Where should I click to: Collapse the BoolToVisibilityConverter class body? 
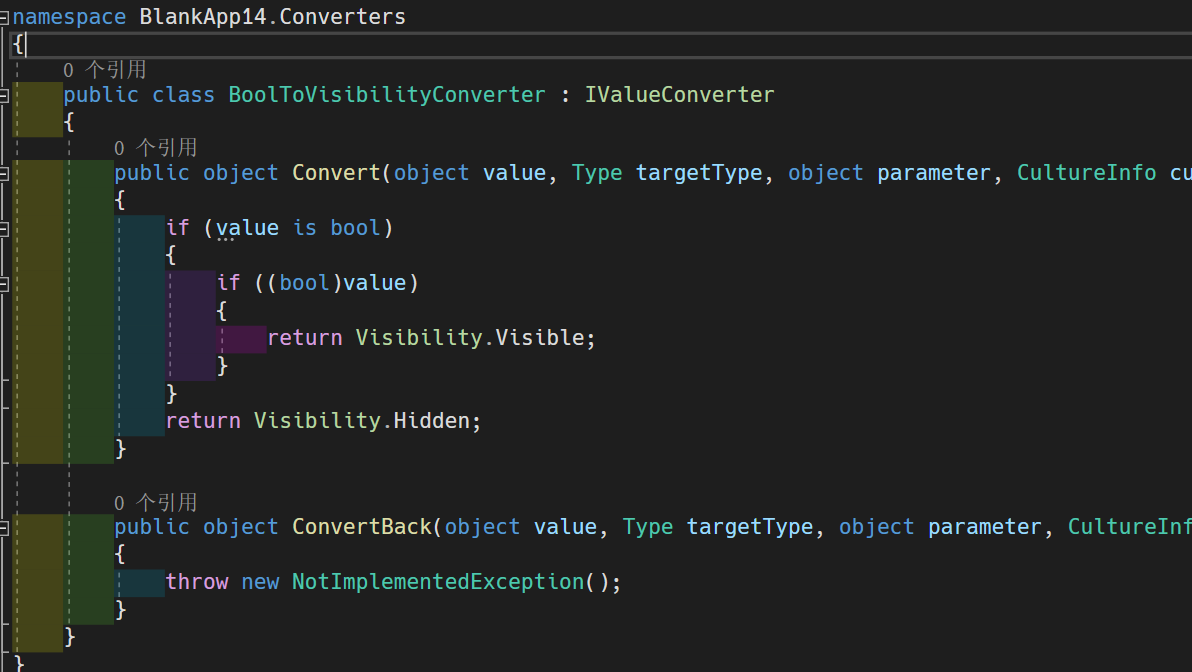[x=4, y=94]
